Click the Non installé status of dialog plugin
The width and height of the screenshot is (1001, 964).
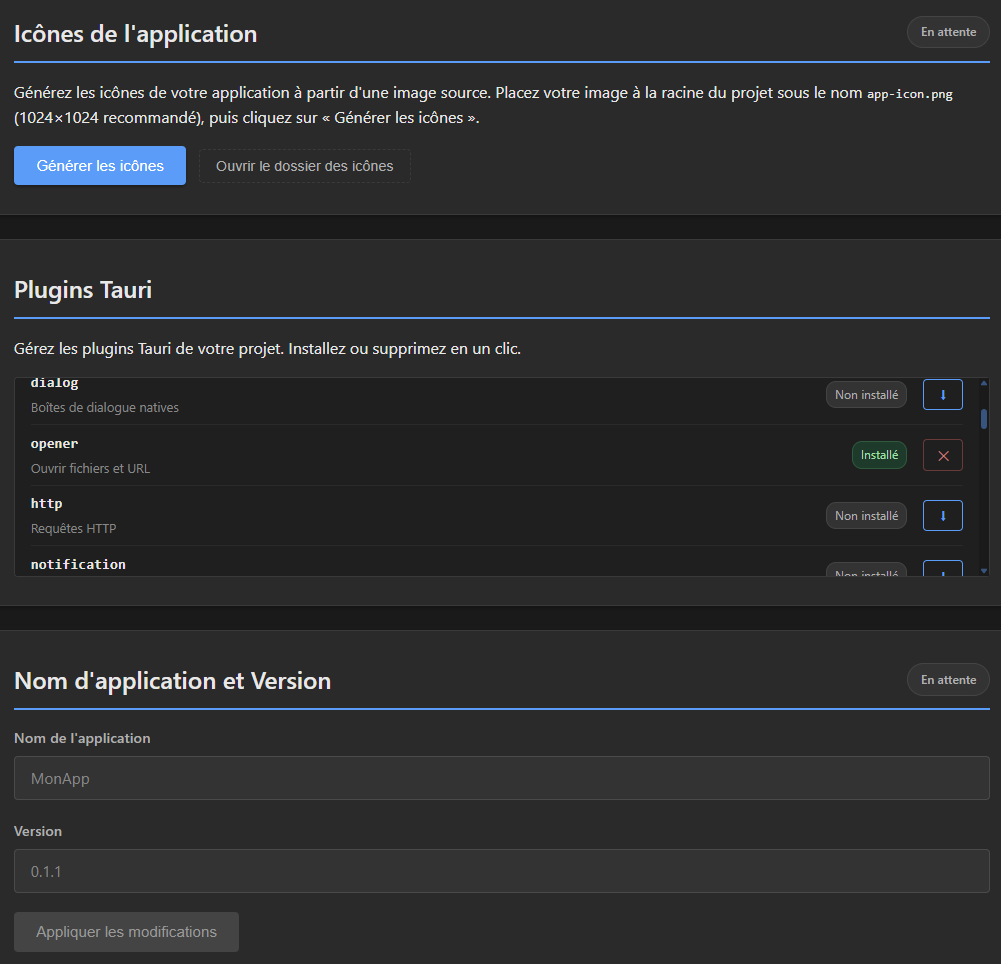(x=866, y=395)
